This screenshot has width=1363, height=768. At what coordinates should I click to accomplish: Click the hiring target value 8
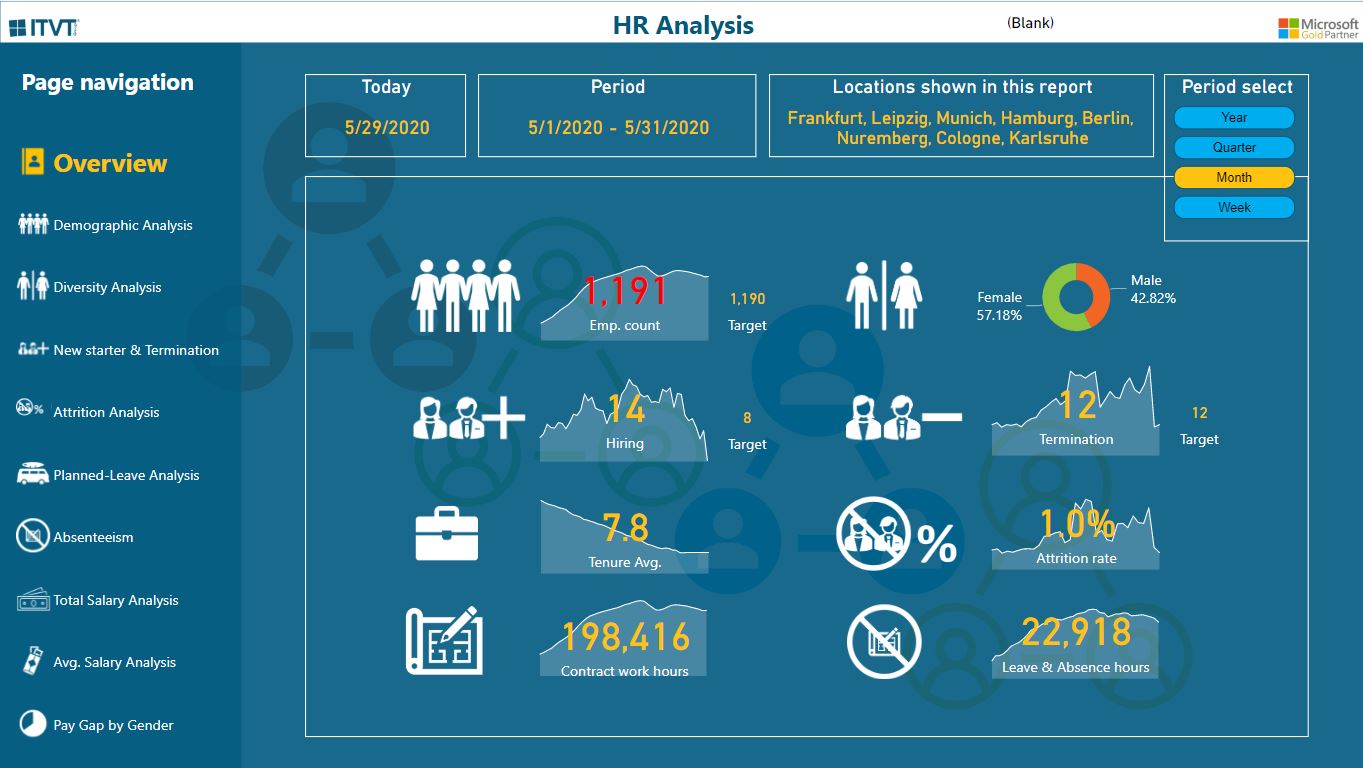tap(747, 418)
